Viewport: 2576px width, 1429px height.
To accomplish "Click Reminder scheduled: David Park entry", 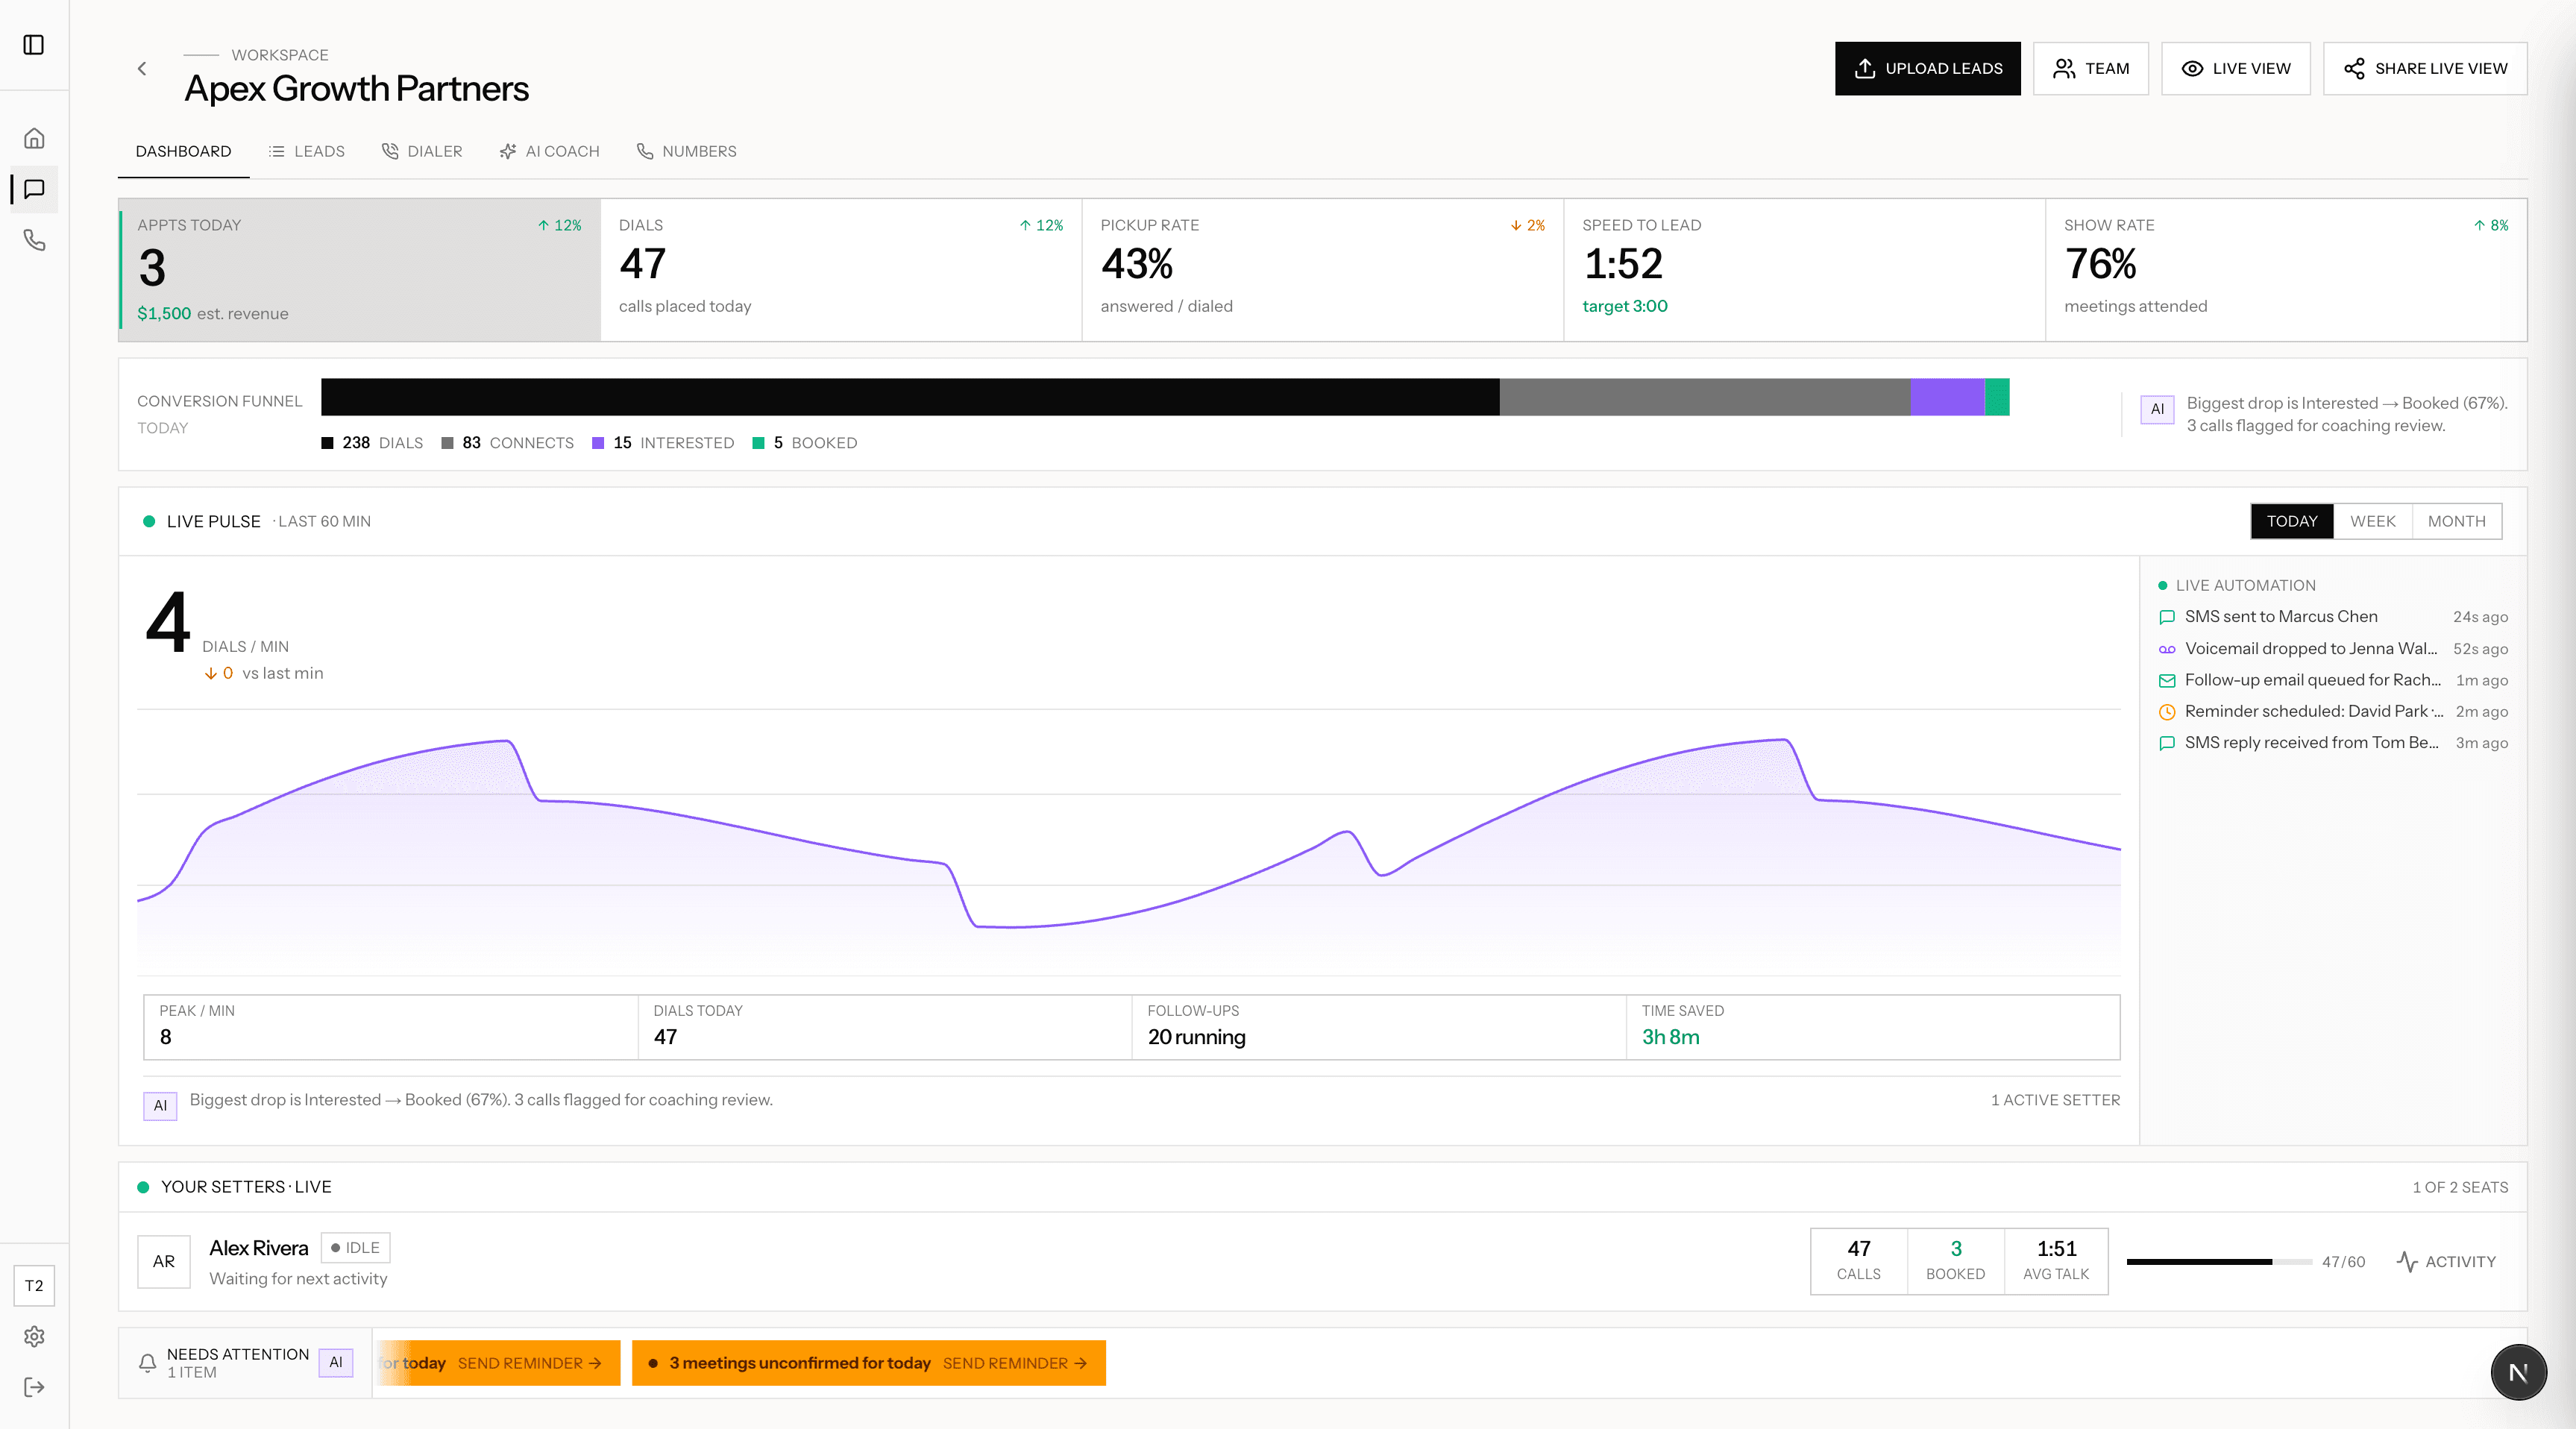I will [2333, 712].
